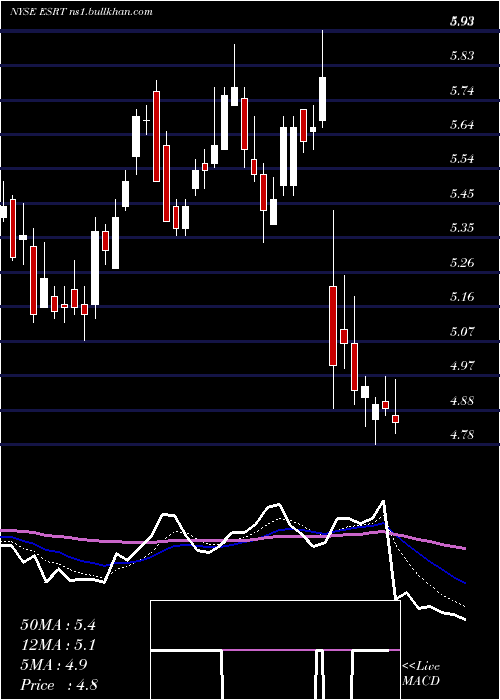Click the 5.93 price axis label

tap(462, 21)
